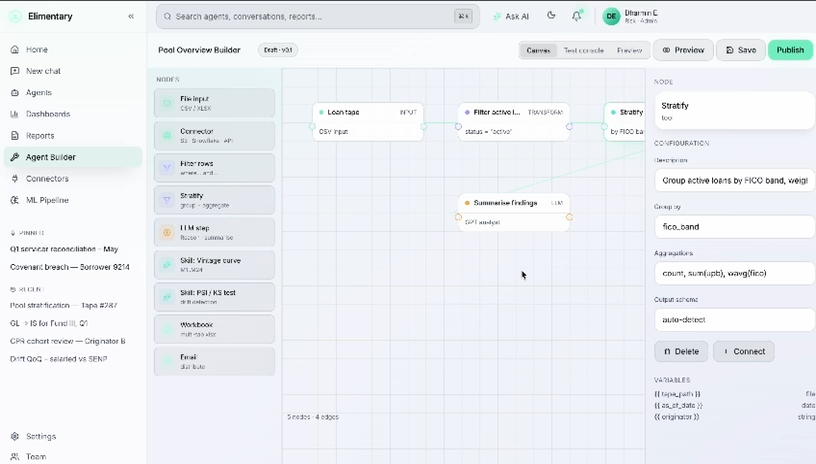The image size is (816, 464).
Task: Click the New chat bubble icon
Action: point(15,71)
